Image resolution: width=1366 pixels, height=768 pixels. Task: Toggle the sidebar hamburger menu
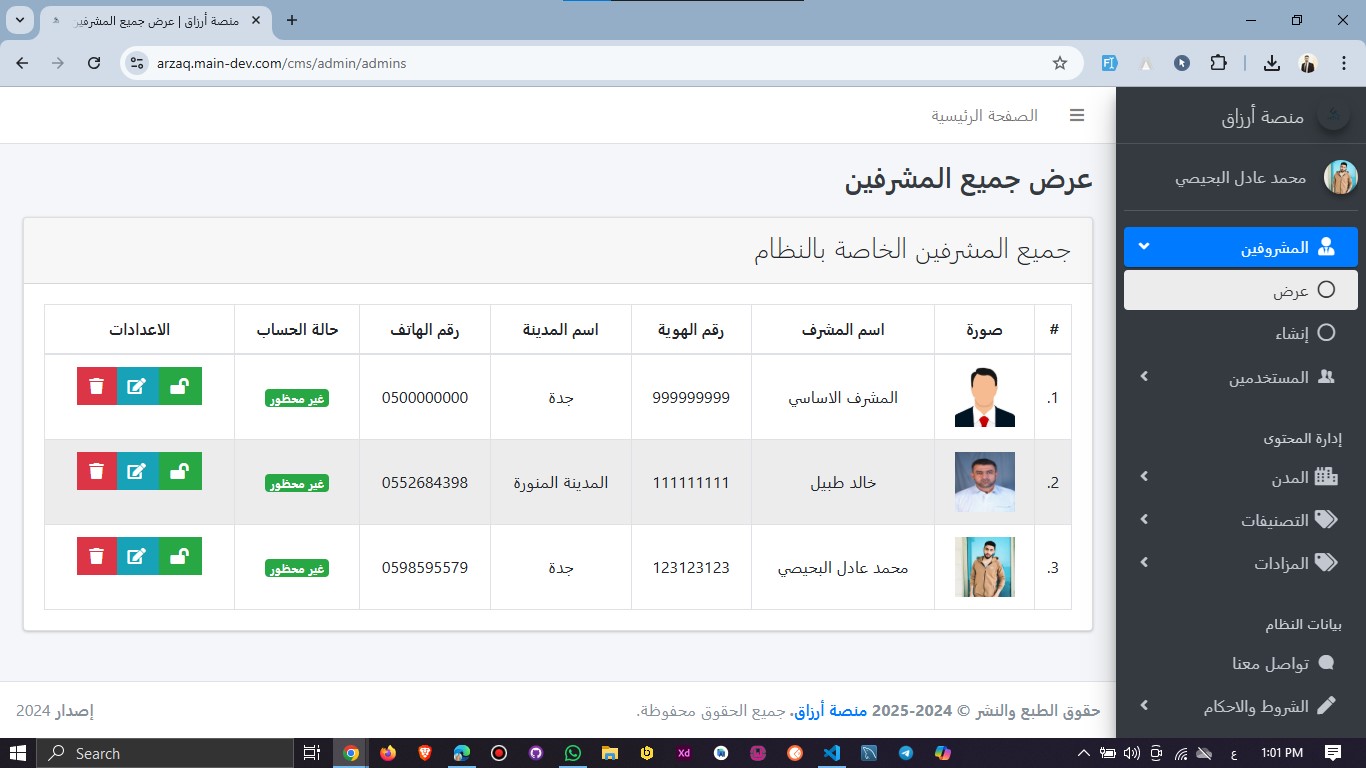point(1077,115)
